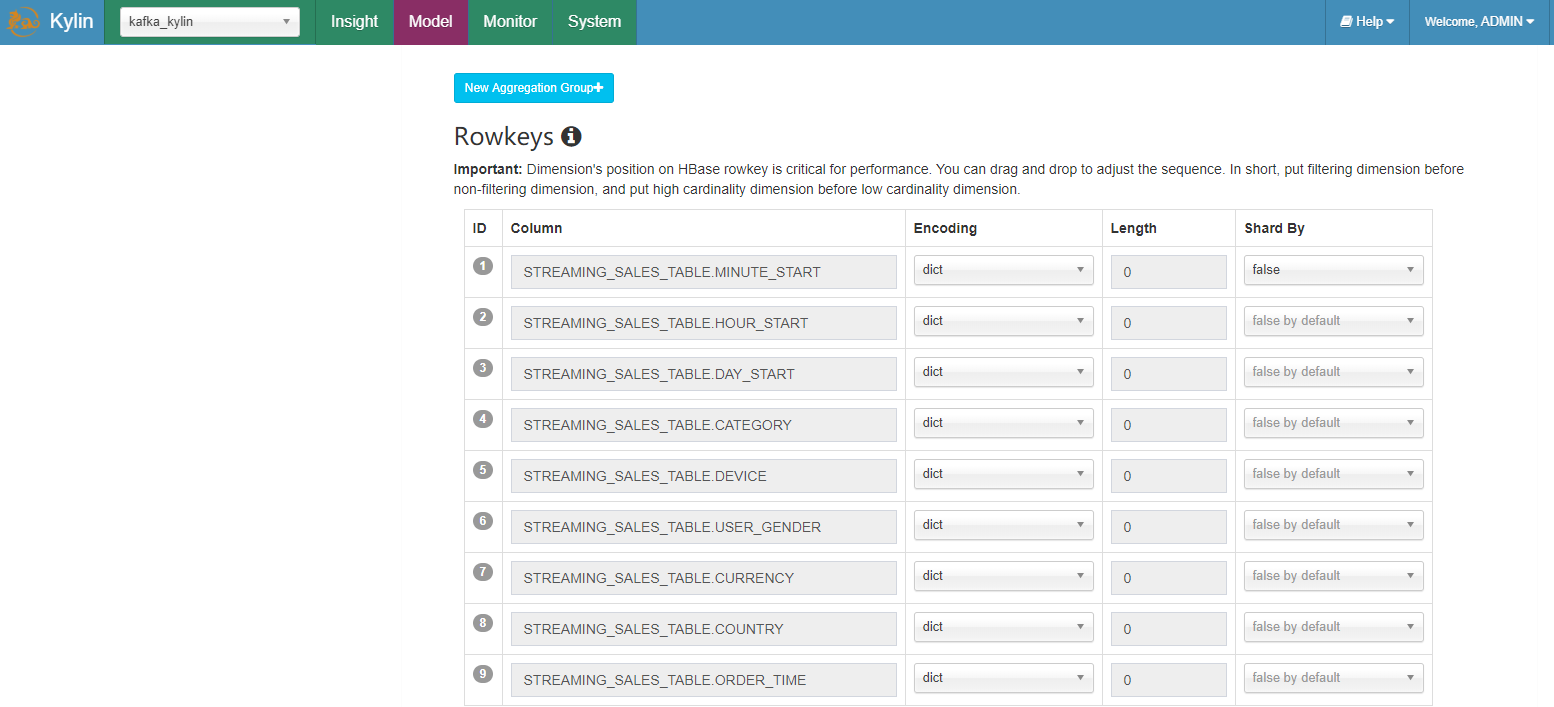The width and height of the screenshot is (1554, 707).
Task: Select STREAMING_SALES_TABLE.USER_GENDER column field
Action: [x=704, y=527]
